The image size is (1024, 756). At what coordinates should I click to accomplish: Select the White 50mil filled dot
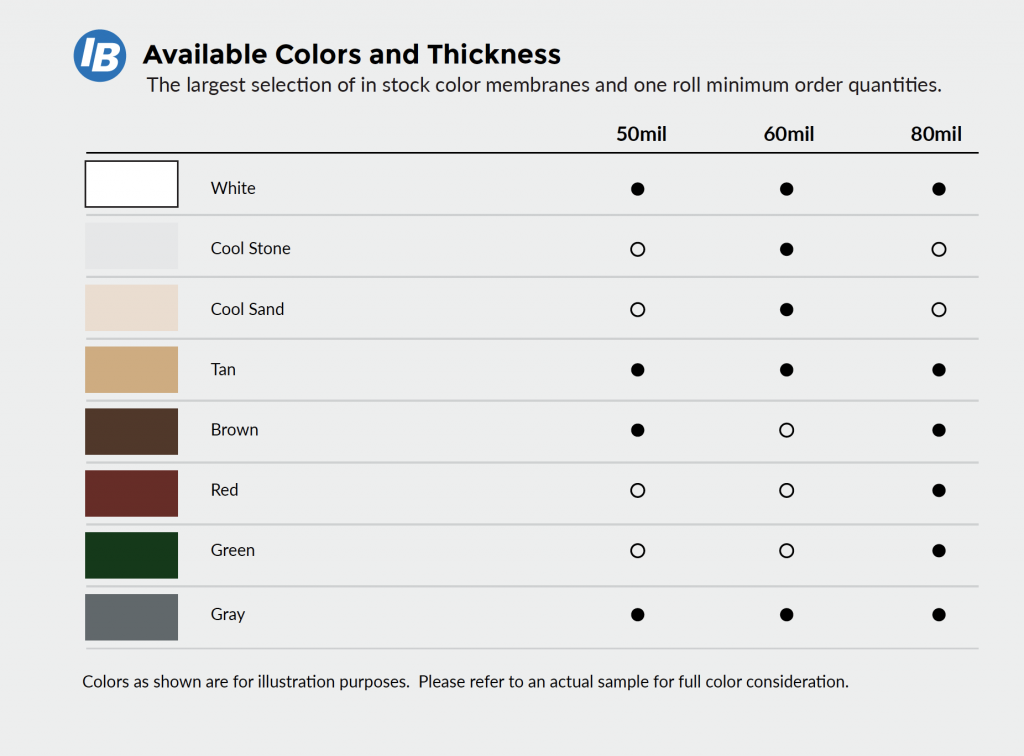(638, 189)
